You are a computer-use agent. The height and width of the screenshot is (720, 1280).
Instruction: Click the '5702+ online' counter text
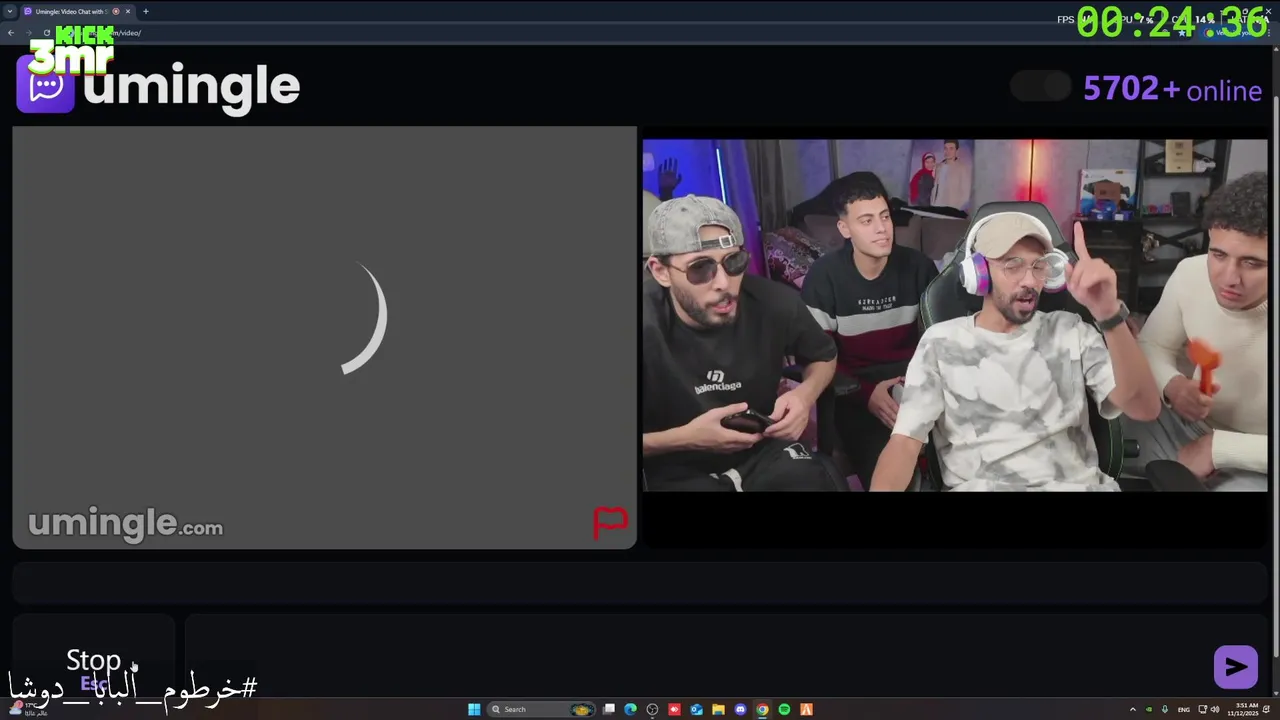tap(1172, 89)
